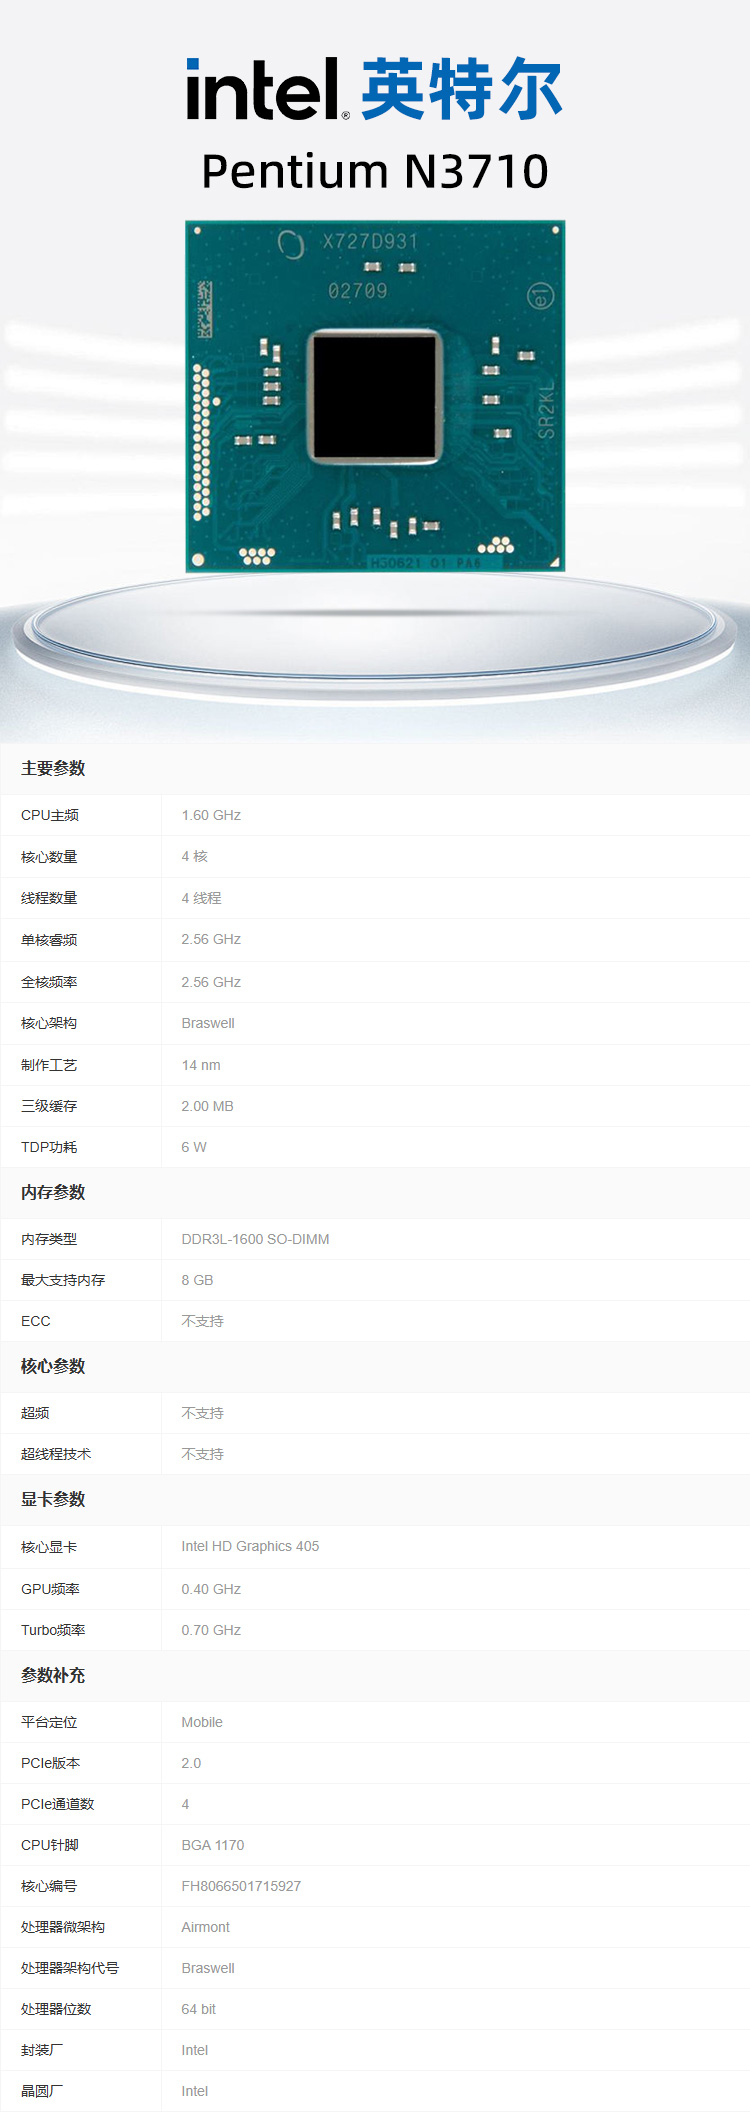The image size is (750, 2112).
Task: Click the 处理器位数 label
Action: click(x=56, y=2009)
